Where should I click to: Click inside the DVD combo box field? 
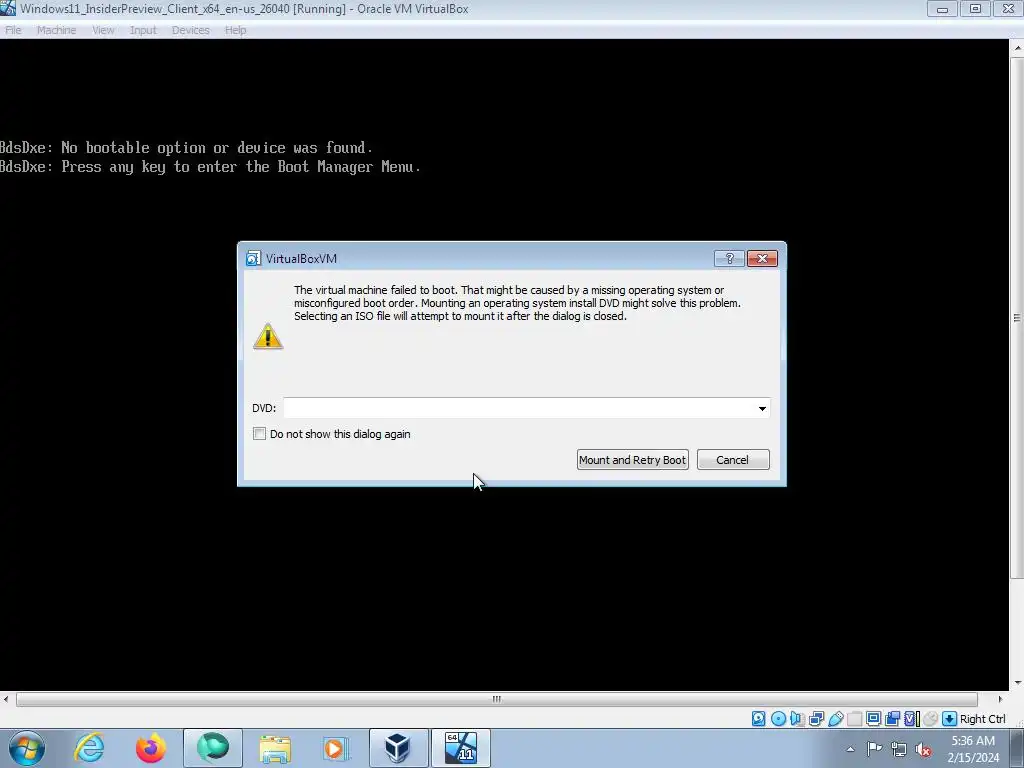point(526,408)
